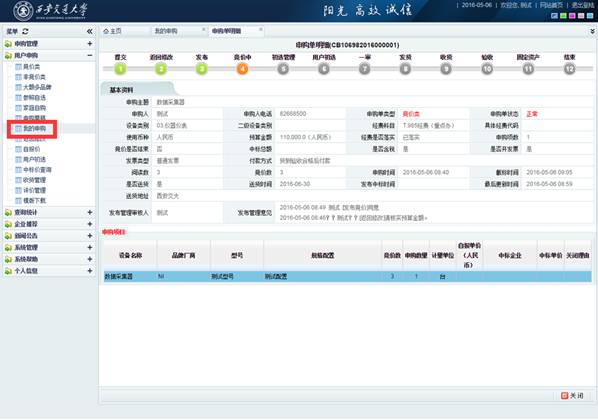Click the refresh icon beside 菜单
598x420 pixels.
[25, 31]
